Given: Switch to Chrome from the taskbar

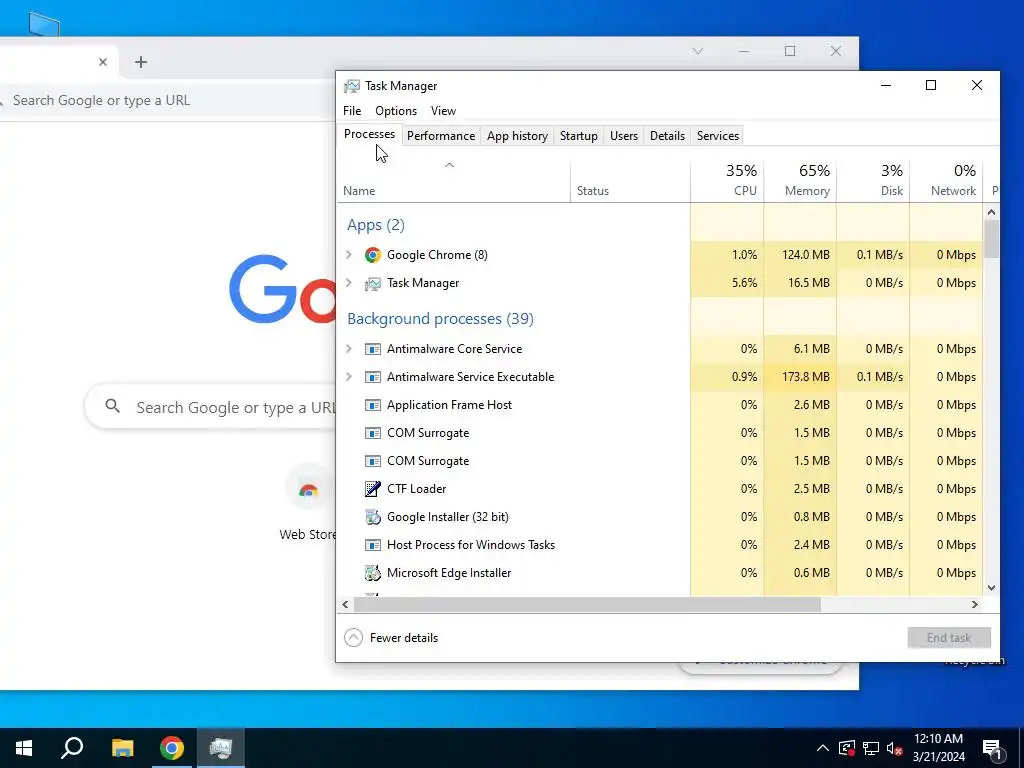Looking at the screenshot, I should click(x=172, y=748).
